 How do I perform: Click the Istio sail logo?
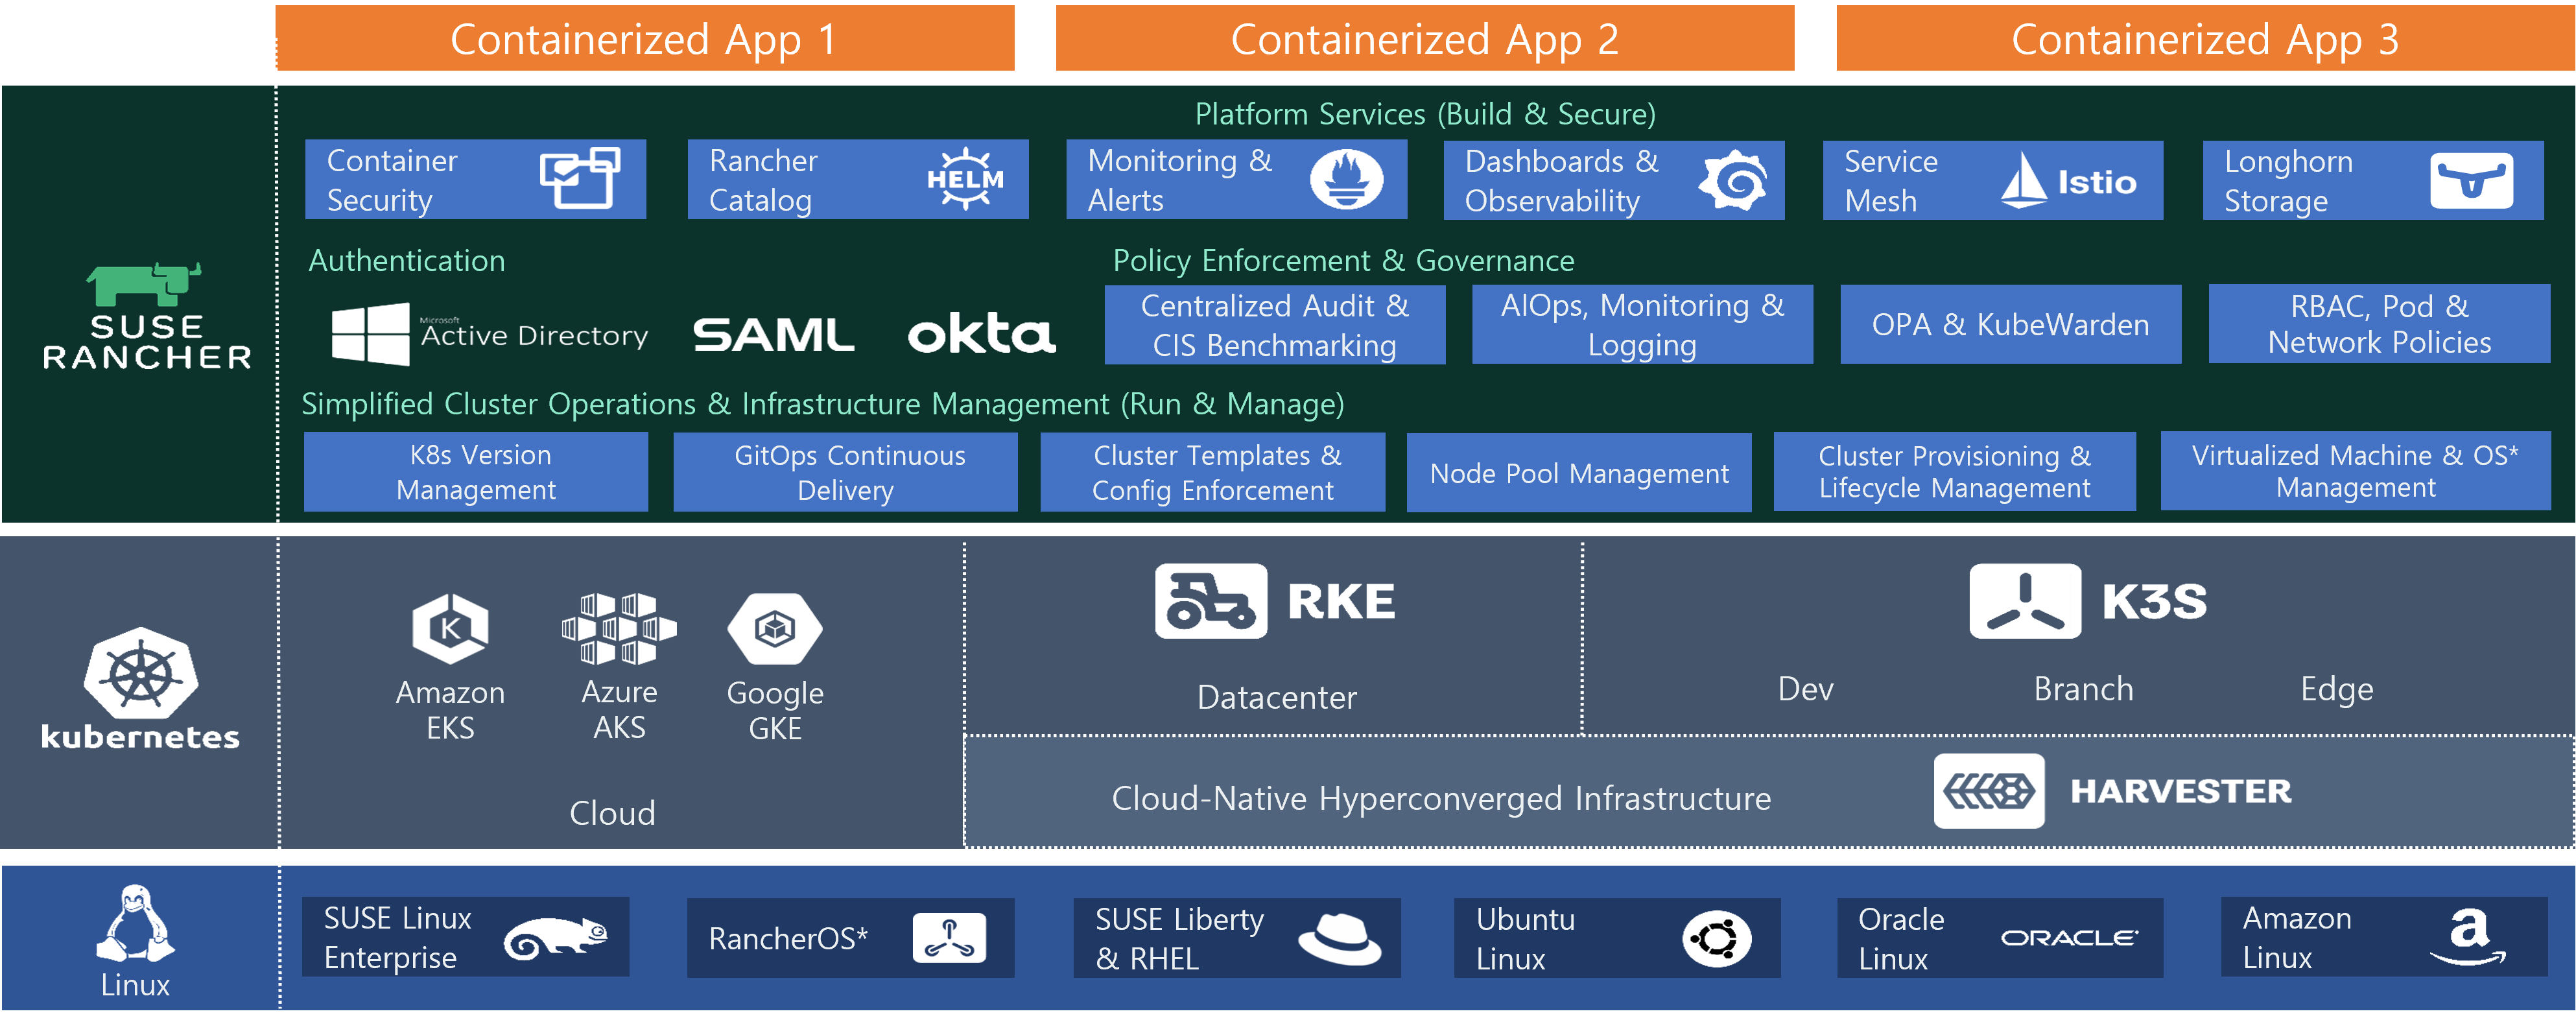coord(2024,180)
